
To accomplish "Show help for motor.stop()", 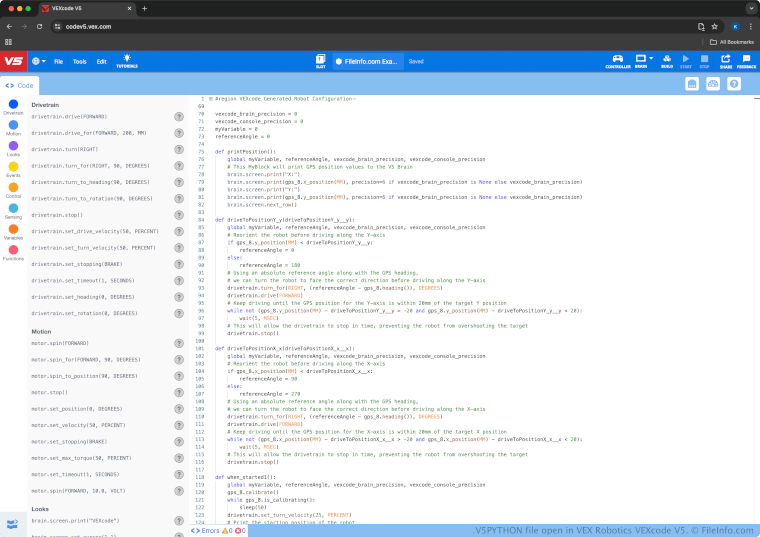I will (179, 393).
